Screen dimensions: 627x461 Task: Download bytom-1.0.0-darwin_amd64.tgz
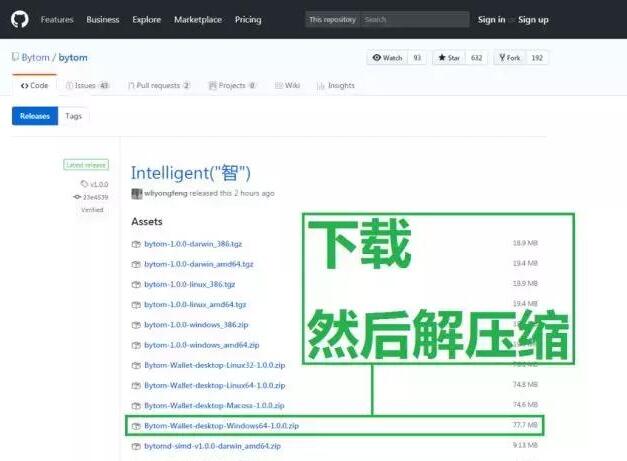199,264
